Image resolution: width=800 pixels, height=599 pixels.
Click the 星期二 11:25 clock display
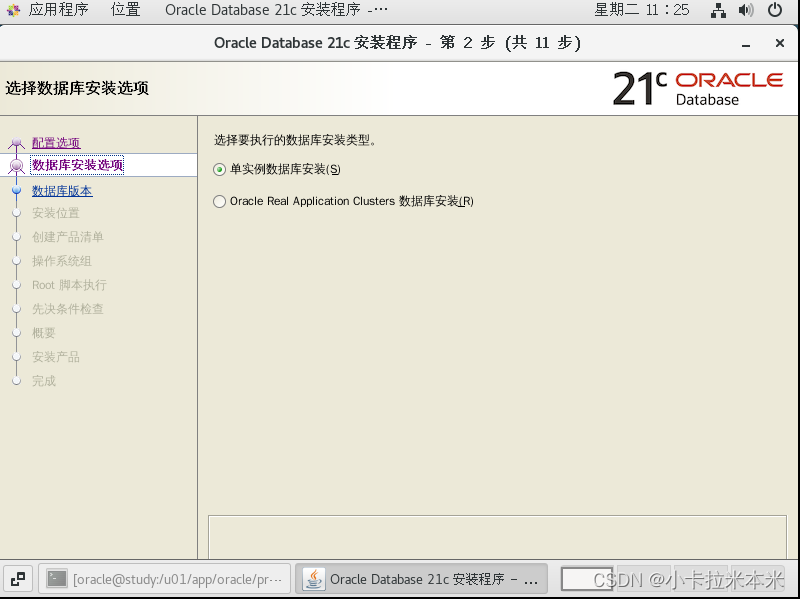pyautogui.click(x=643, y=11)
